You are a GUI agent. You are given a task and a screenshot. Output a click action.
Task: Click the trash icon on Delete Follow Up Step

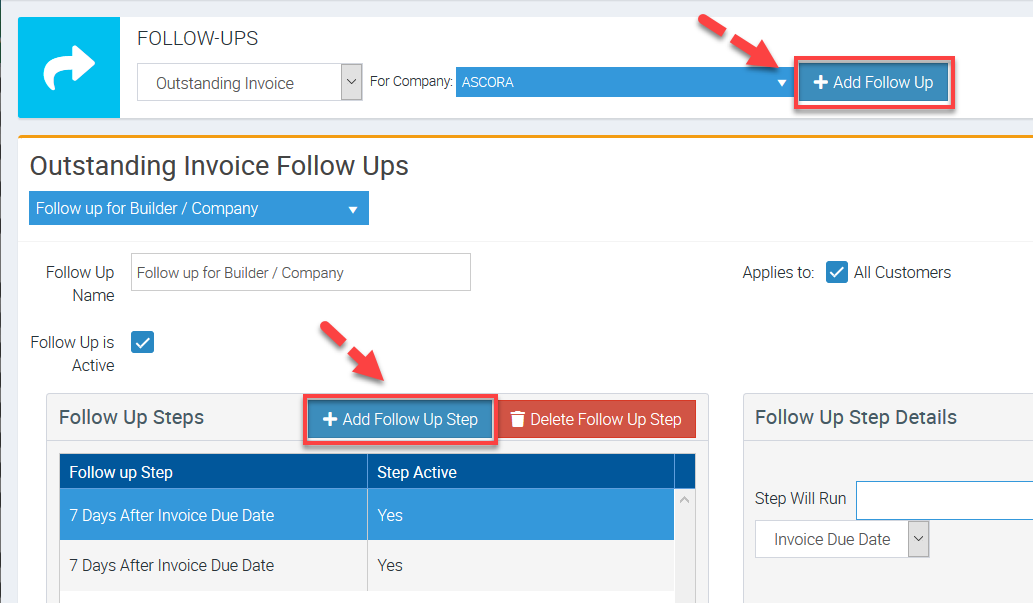coord(517,420)
